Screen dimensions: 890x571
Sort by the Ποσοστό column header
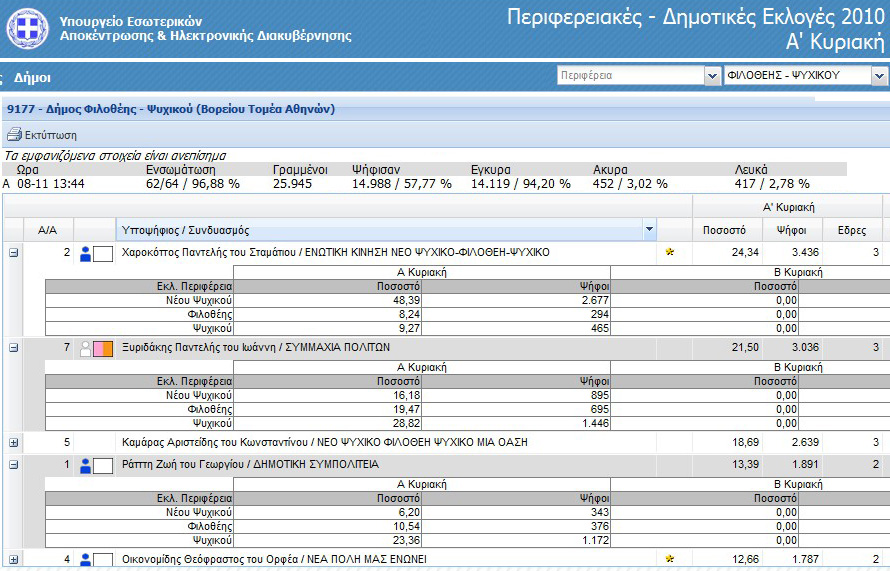(724, 230)
